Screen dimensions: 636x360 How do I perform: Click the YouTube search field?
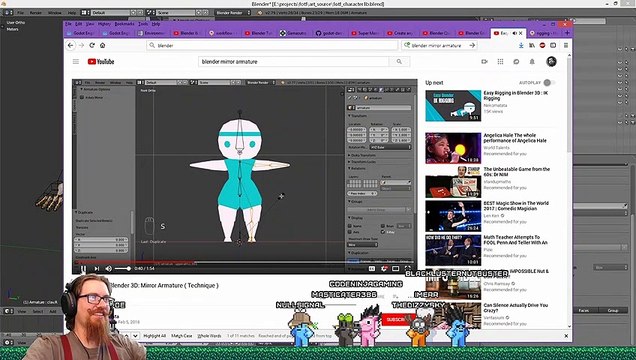pos(294,62)
